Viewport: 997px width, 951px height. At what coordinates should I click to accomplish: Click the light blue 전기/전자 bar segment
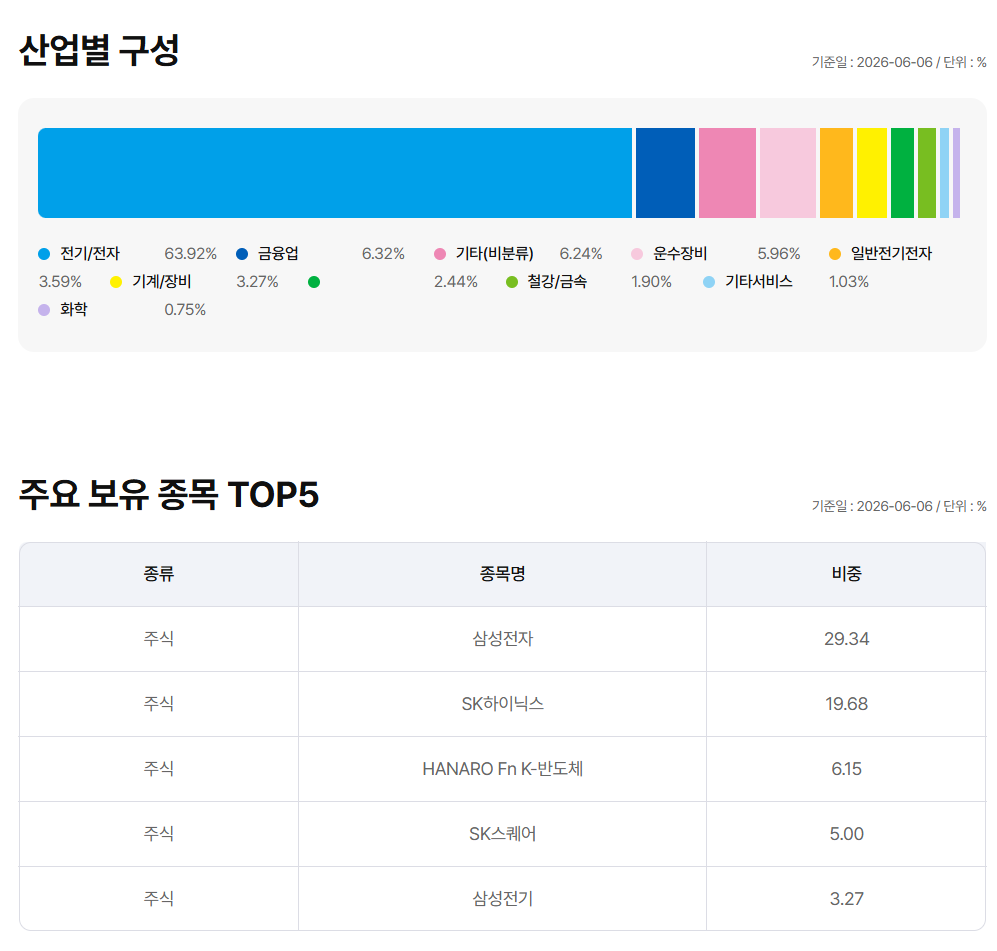[335, 173]
